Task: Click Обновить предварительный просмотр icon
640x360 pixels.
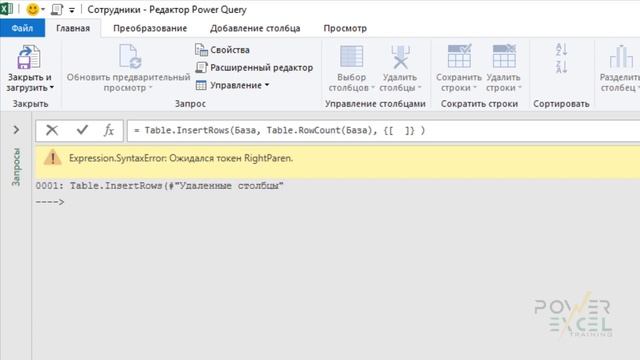Action: click(x=130, y=56)
